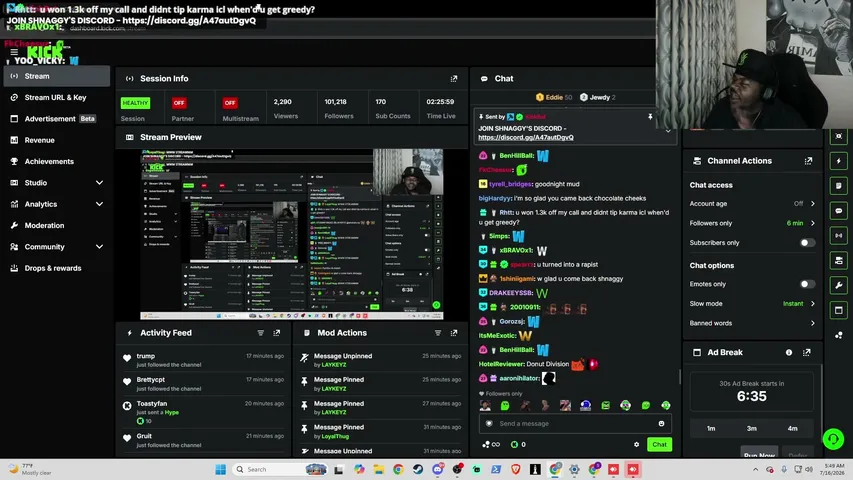Click the chat bubble icon in right rail
The width and height of the screenshot is (853, 480).
click(839, 211)
